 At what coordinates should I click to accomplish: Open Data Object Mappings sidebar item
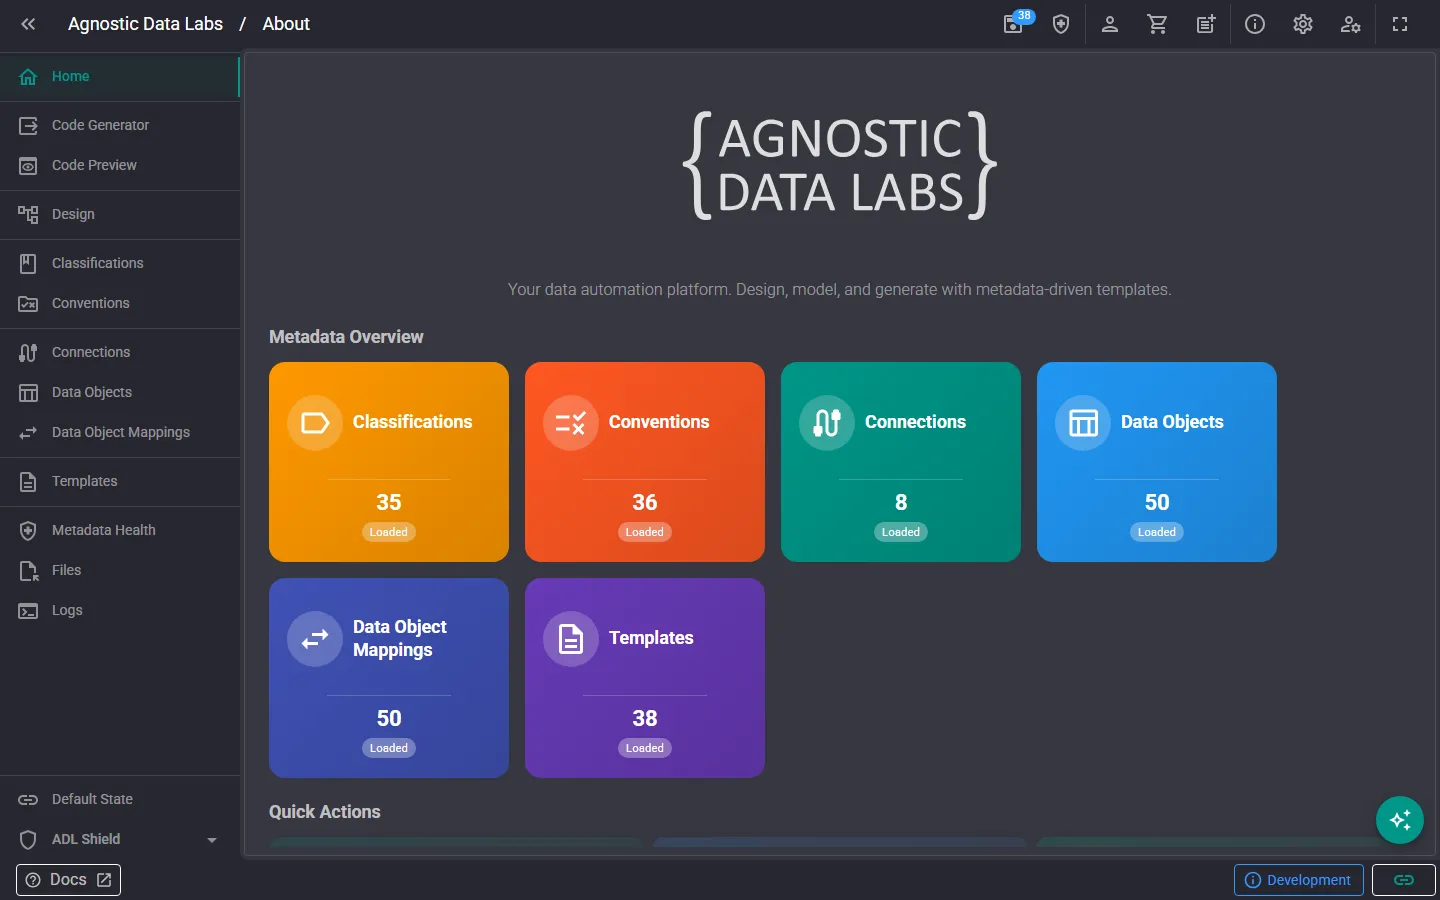tap(120, 432)
